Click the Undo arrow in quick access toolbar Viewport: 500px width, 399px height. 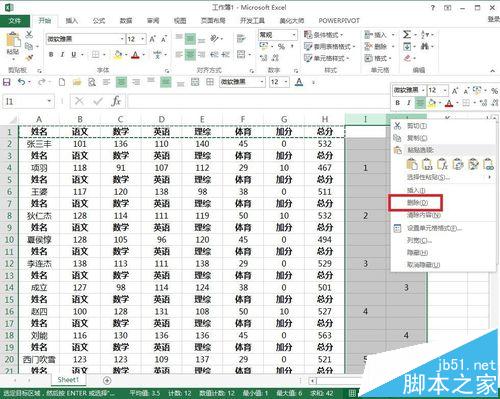click(21, 82)
